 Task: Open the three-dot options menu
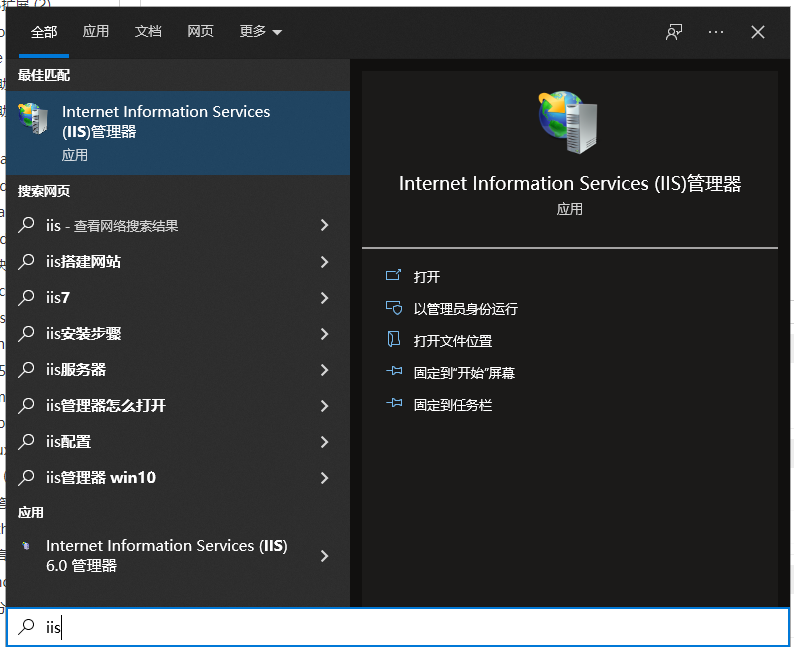(x=716, y=32)
